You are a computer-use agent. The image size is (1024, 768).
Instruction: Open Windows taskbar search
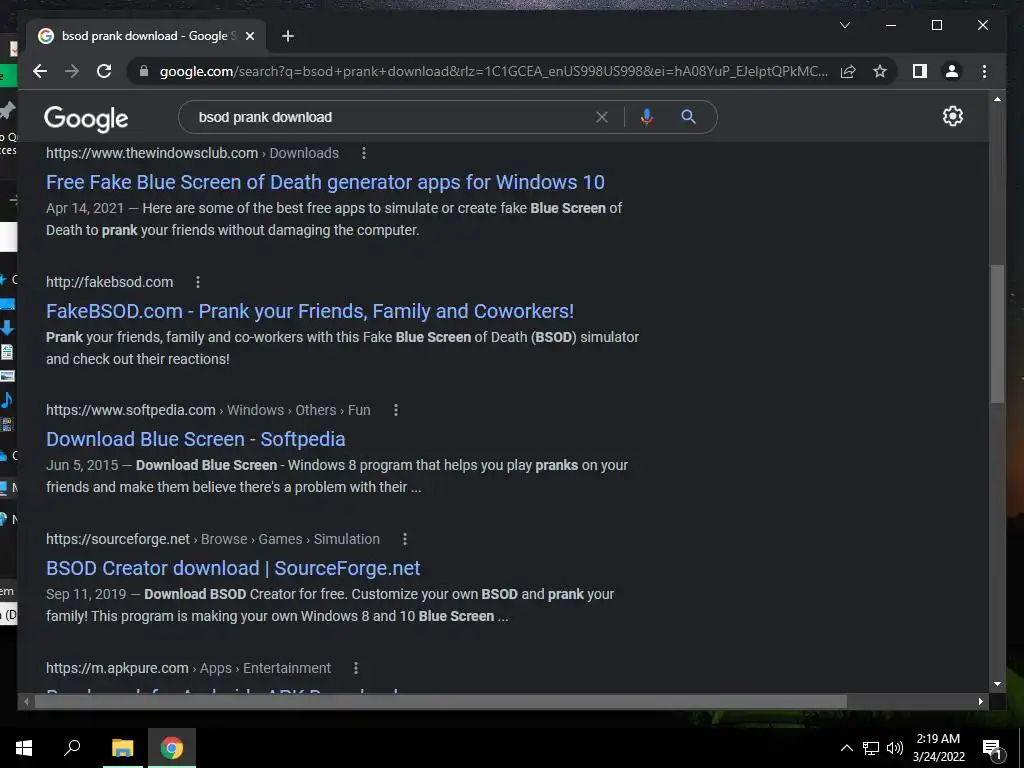pos(72,748)
